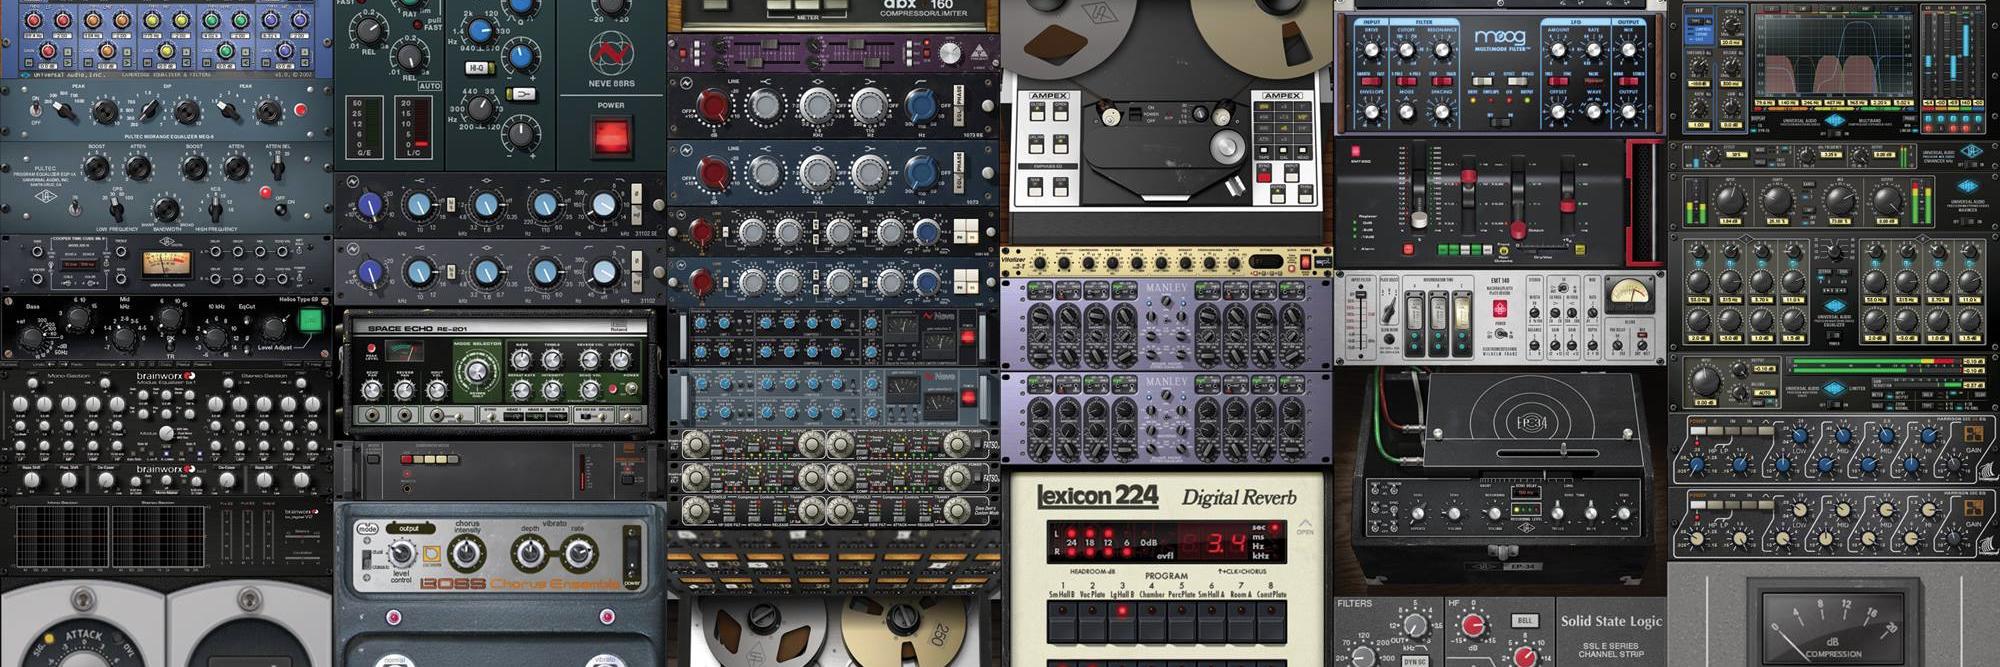
Task: Click the Neve logo badge on 1073 SE
Action: (x=687, y=85)
